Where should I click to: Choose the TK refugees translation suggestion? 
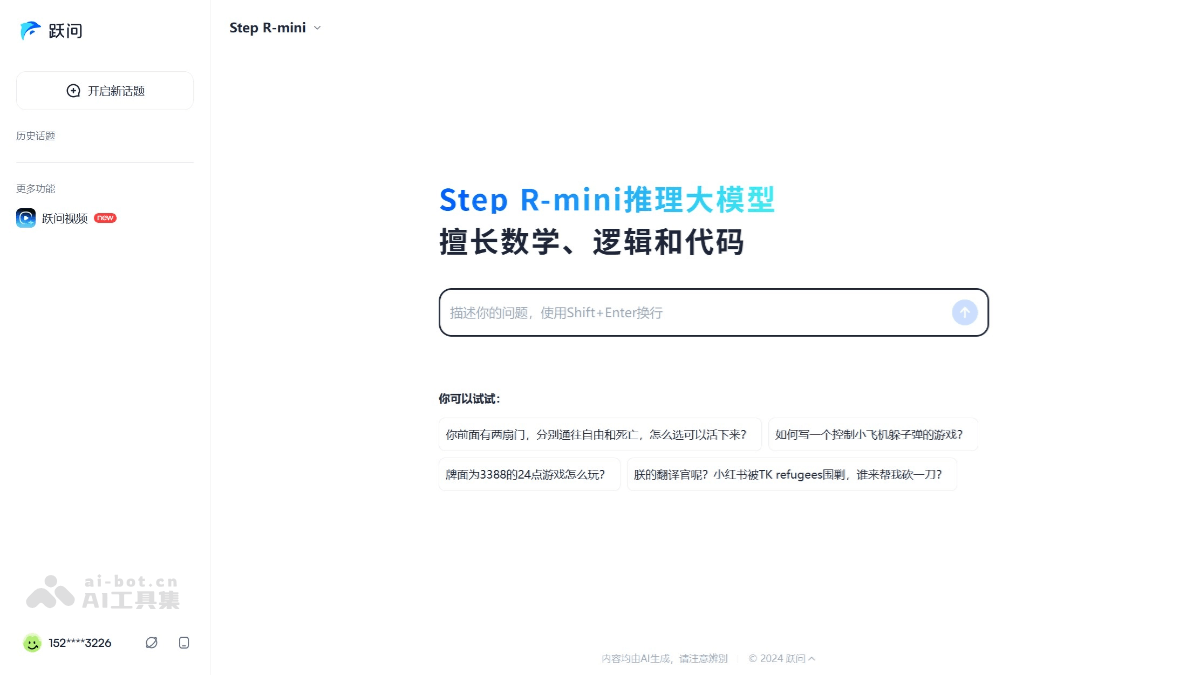pos(791,474)
